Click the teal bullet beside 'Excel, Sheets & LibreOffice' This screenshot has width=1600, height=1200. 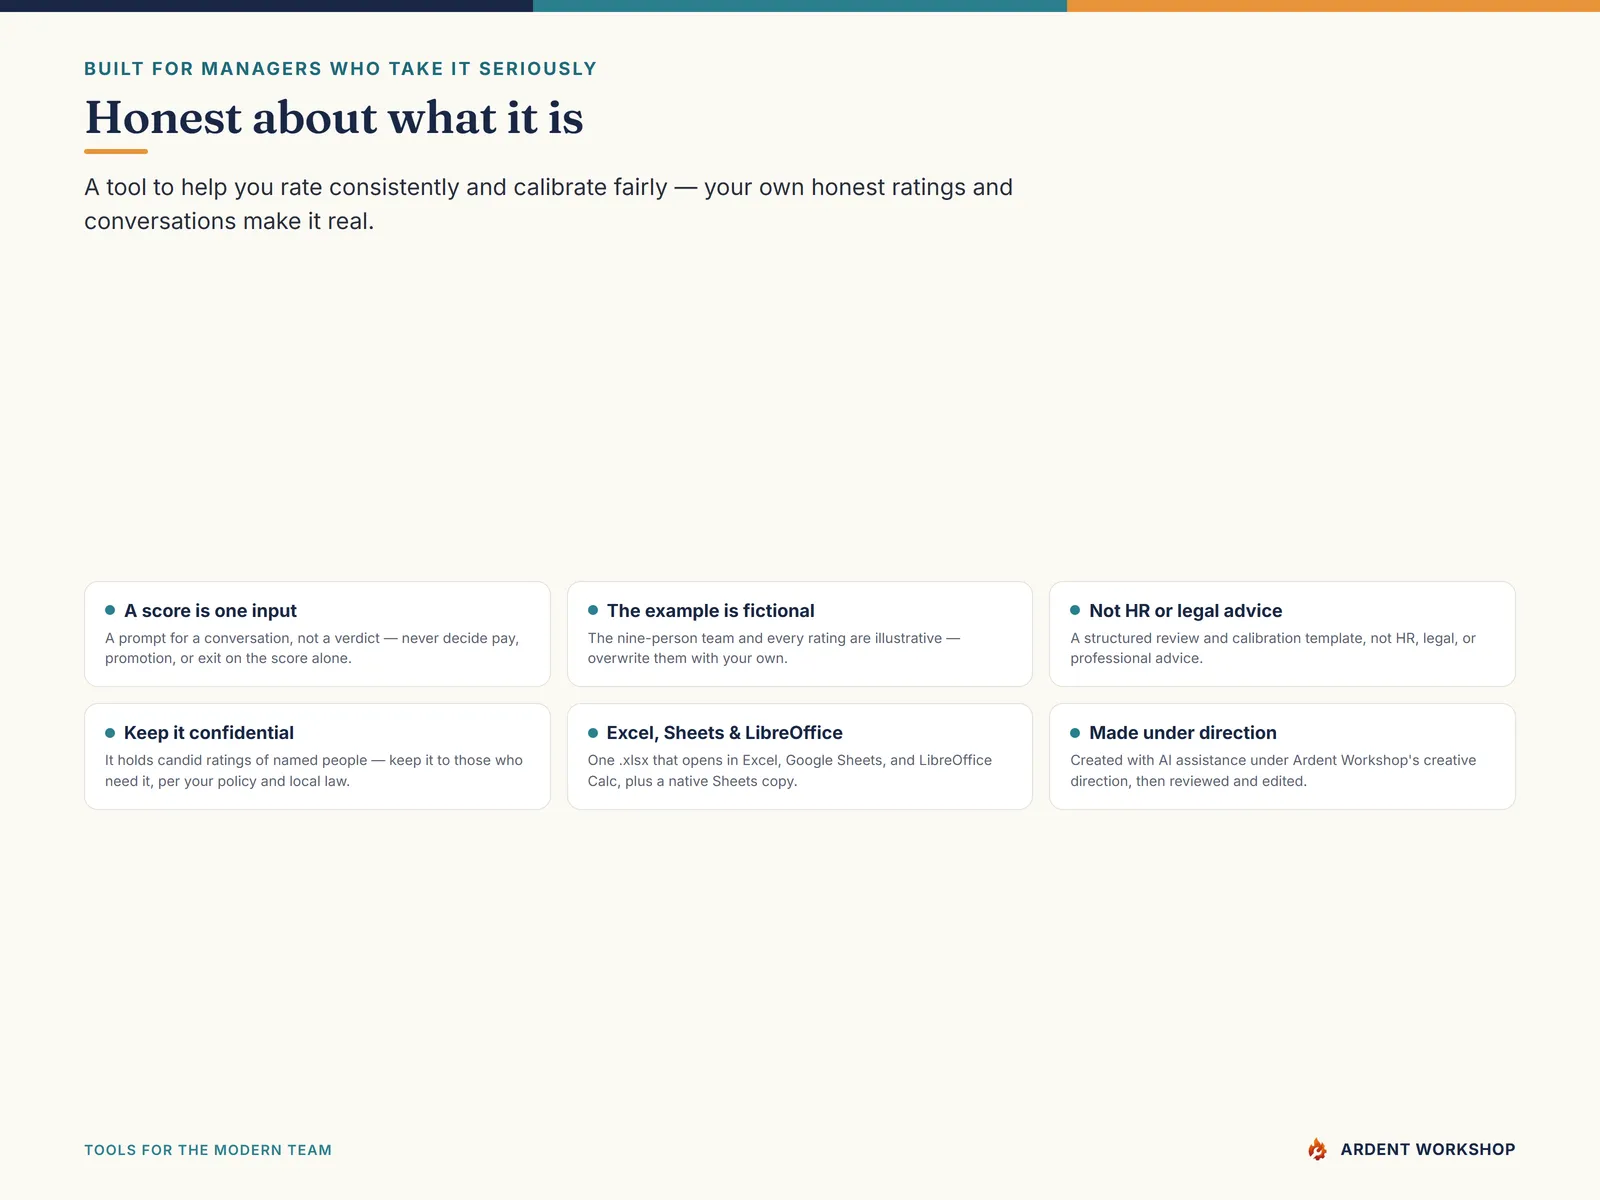point(593,733)
